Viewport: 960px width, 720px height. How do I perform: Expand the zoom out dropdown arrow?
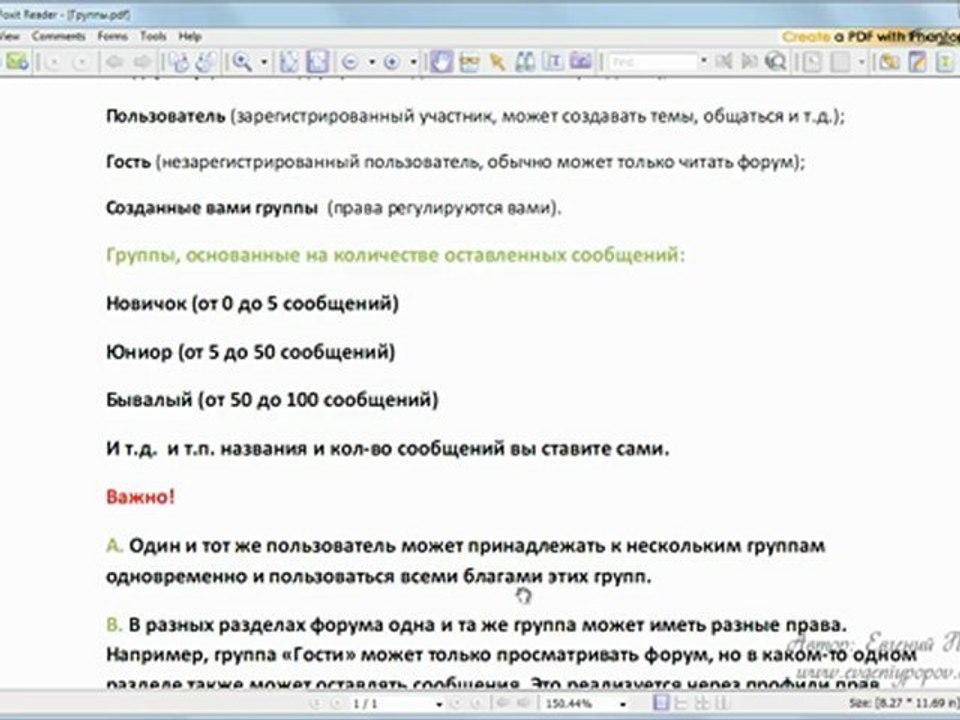click(x=372, y=62)
